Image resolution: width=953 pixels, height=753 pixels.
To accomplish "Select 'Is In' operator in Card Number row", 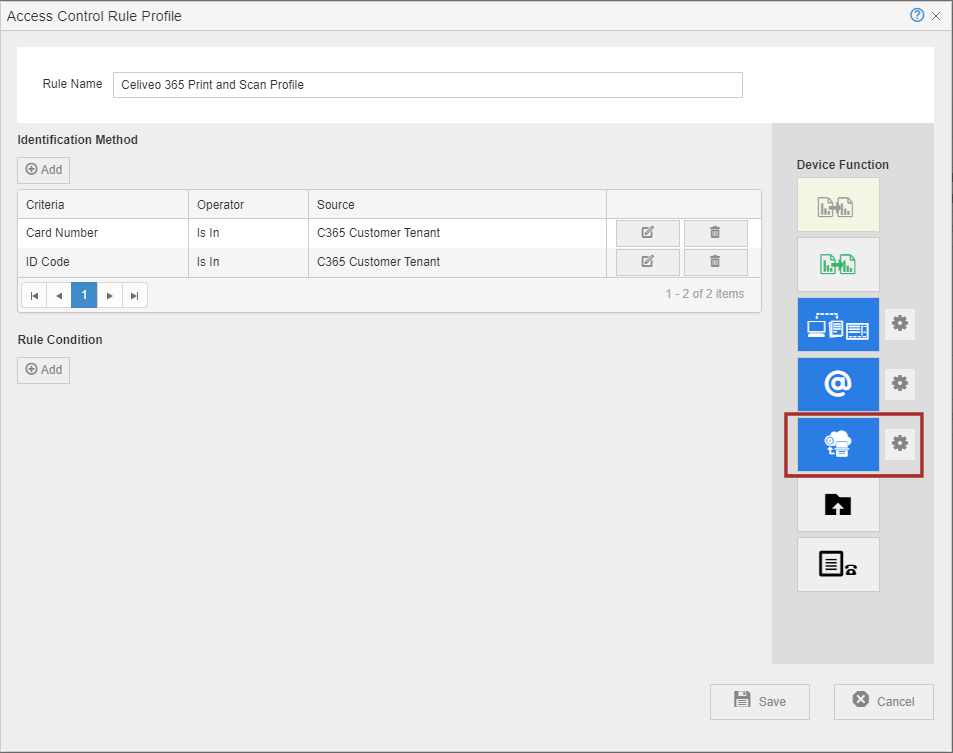I will coord(249,233).
